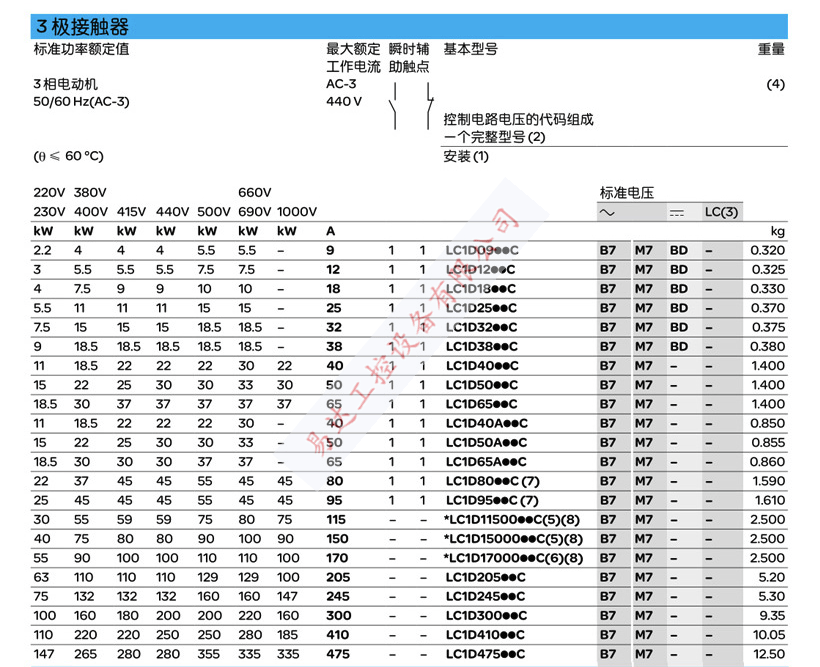Click model "LC1D50●●C"
The height and width of the screenshot is (667, 820).
pyautogui.click(x=482, y=385)
